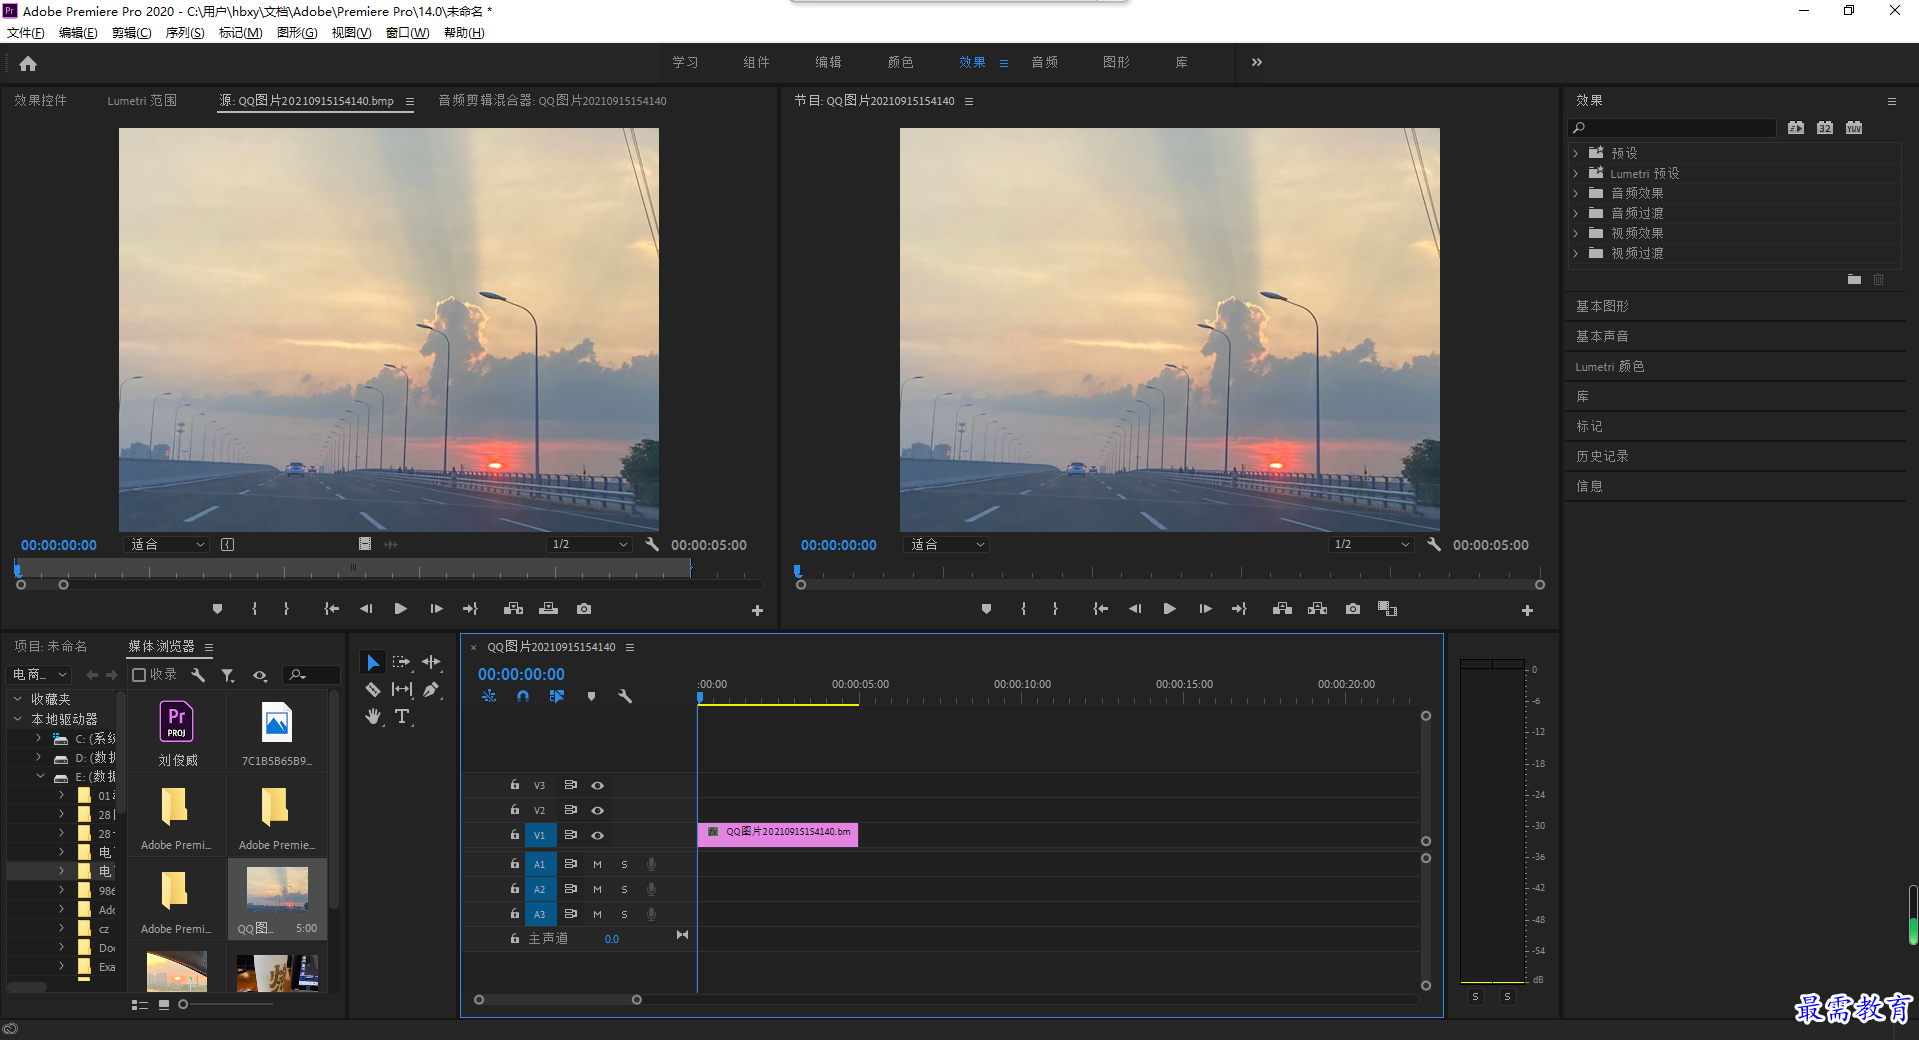Toggle V2 track output eye
The width and height of the screenshot is (1919, 1040).
tap(597, 810)
